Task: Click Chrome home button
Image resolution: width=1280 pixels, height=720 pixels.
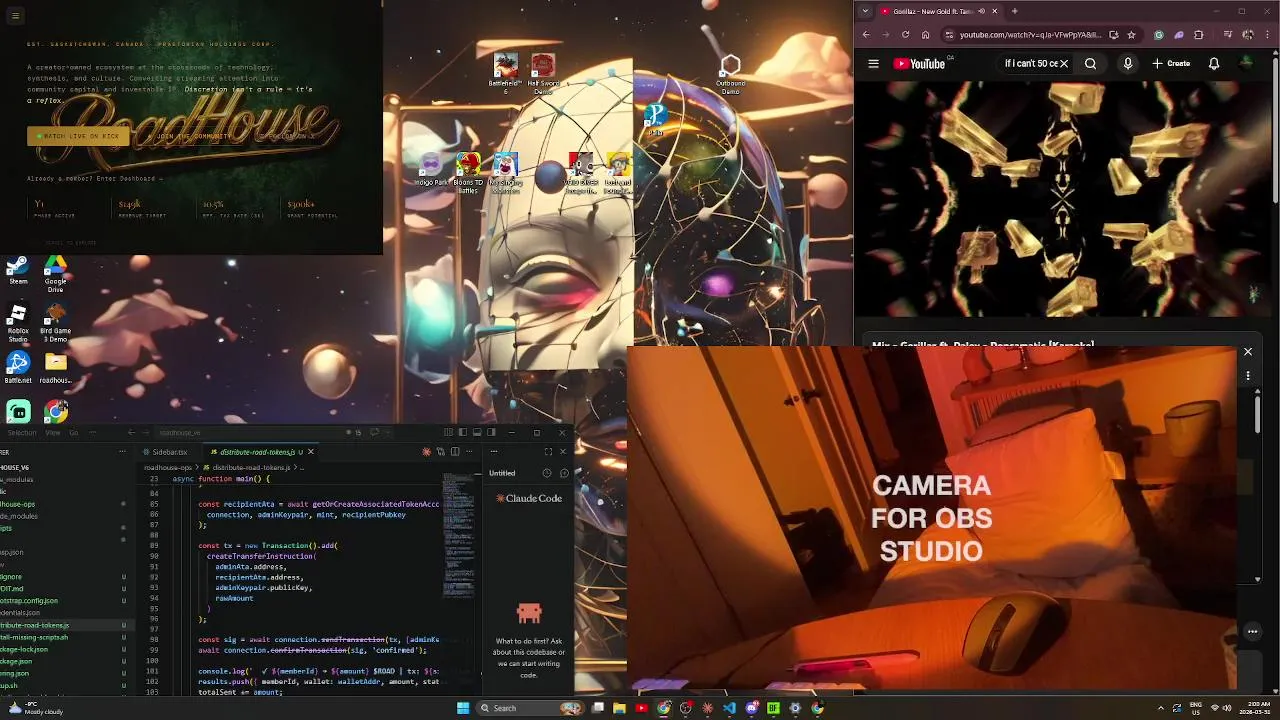Action: (926, 35)
